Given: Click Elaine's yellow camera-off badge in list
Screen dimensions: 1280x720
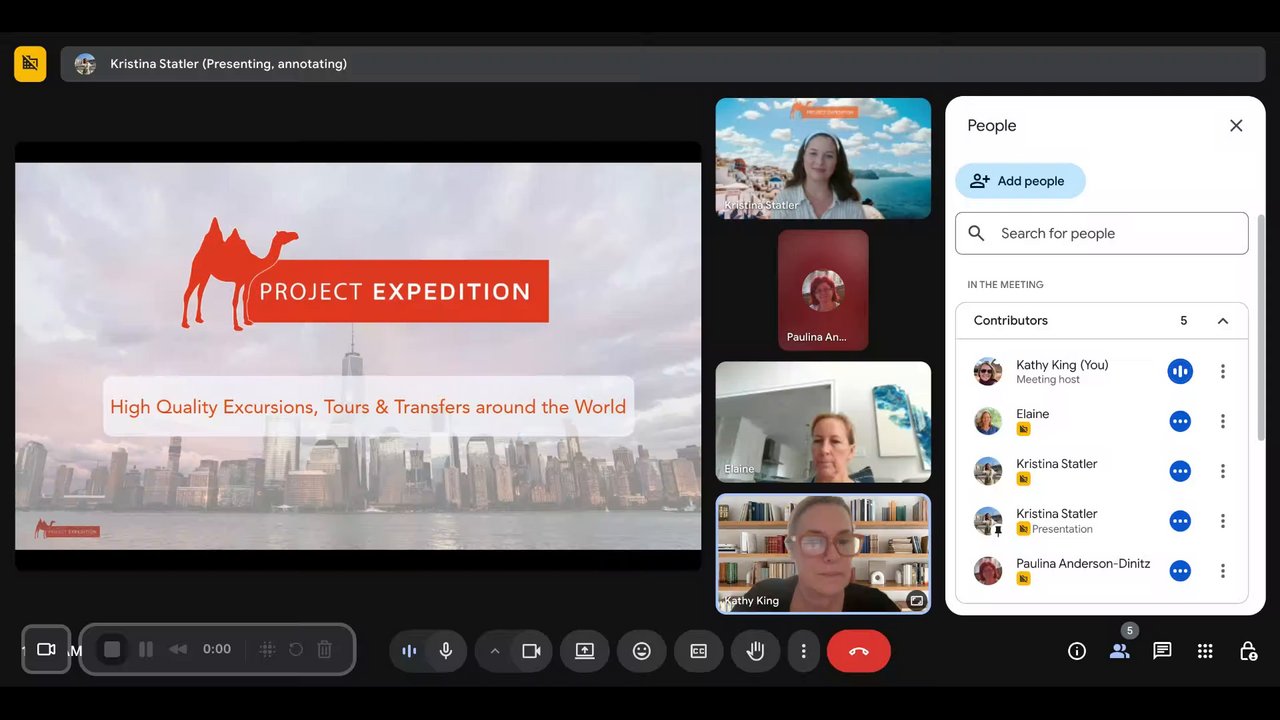Looking at the screenshot, I should pos(1023,429).
